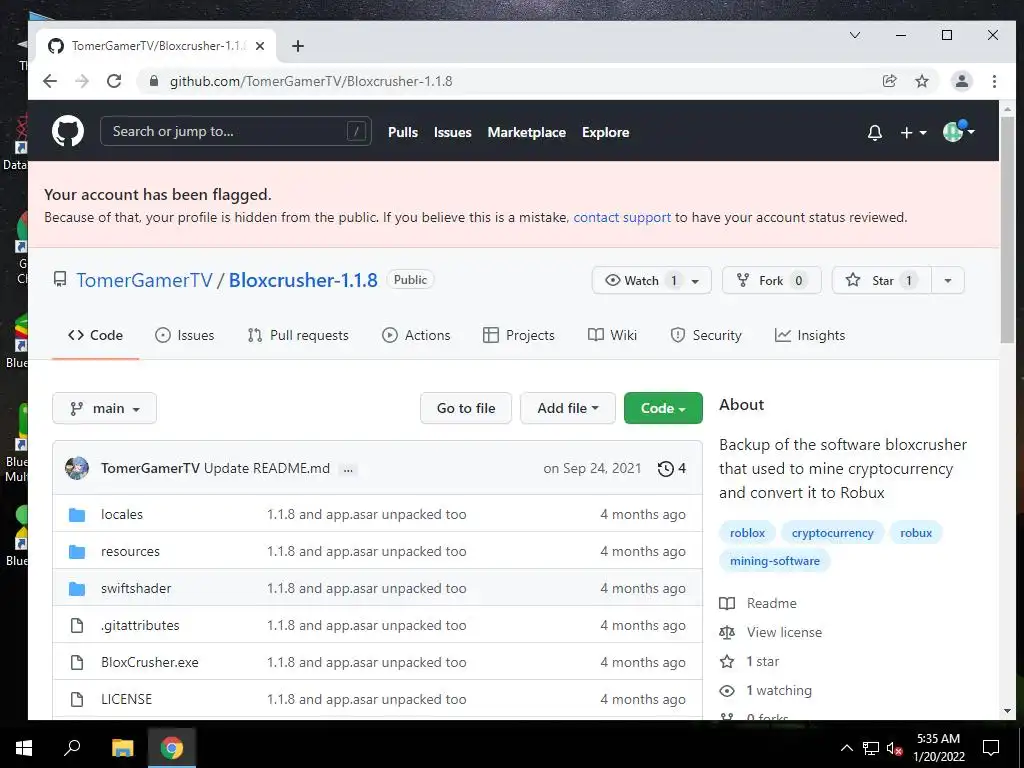Click TomerGamerTV commit author avatar
This screenshot has height=768, width=1024.
77,468
